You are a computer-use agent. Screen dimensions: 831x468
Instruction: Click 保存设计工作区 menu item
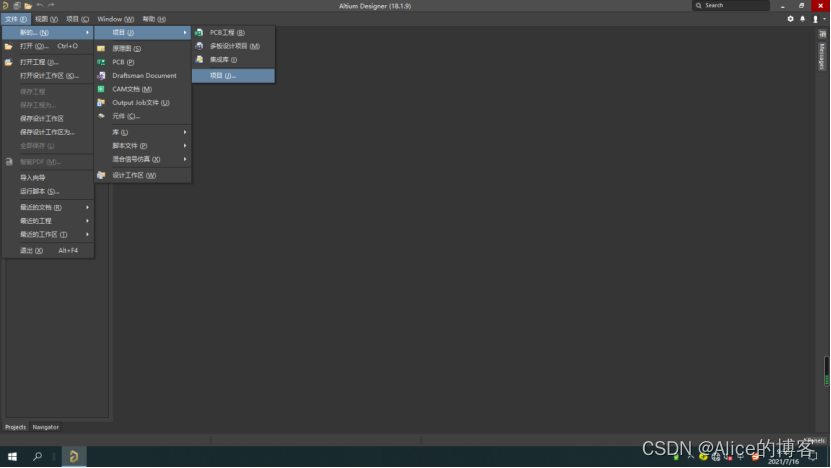(48, 119)
